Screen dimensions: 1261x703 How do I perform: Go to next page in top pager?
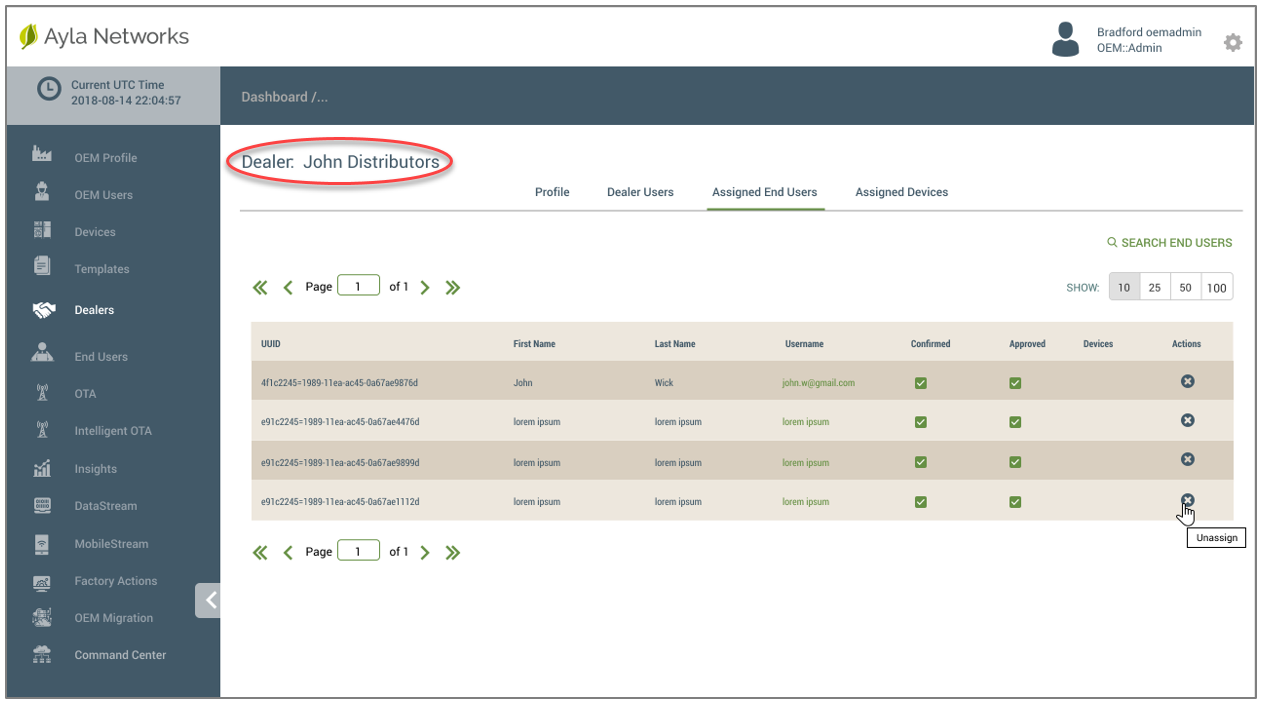425,287
